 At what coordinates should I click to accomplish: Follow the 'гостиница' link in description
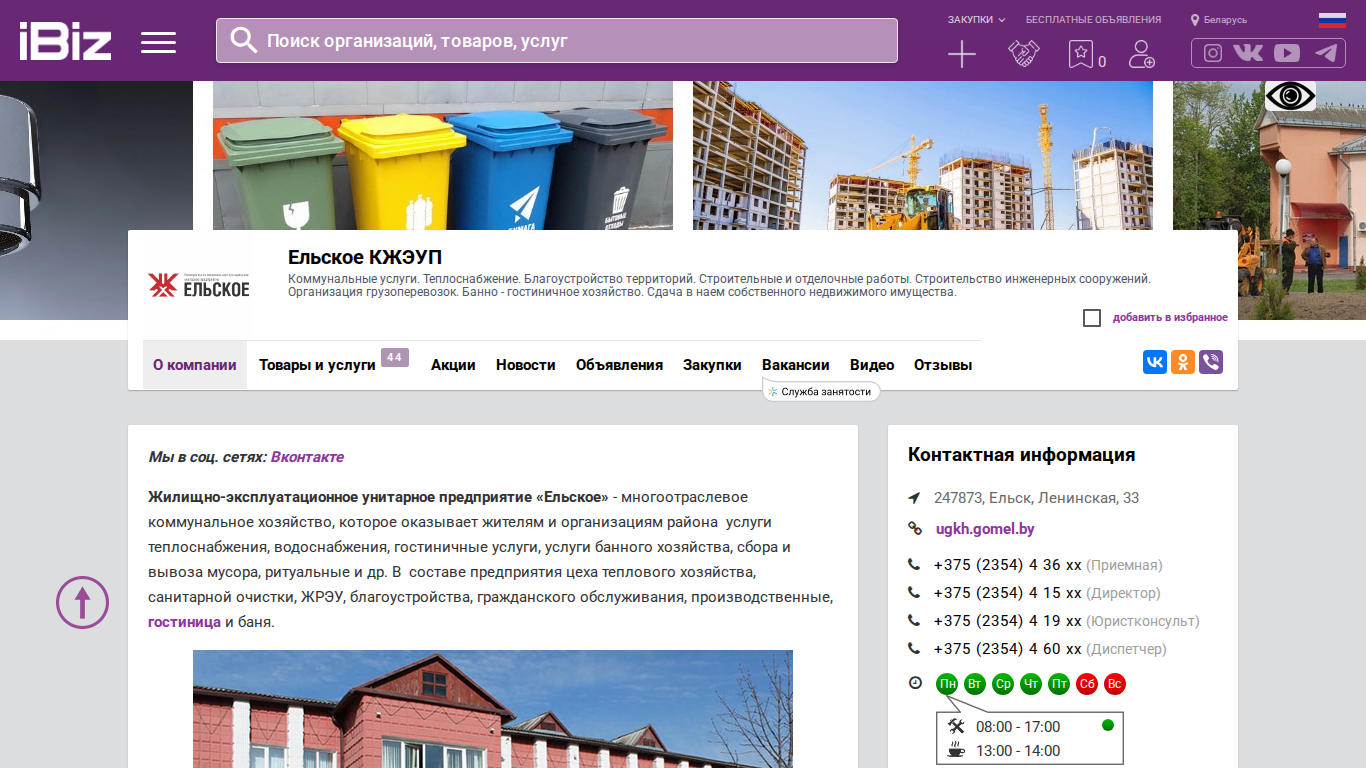pyautogui.click(x=184, y=622)
